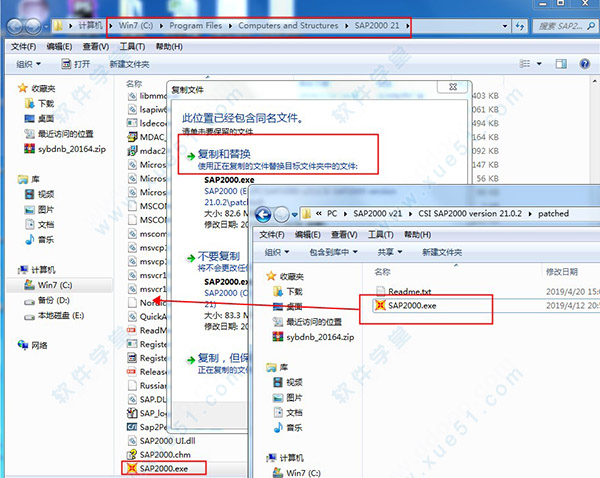Sort patched folder by 修改日期 column header
The height and width of the screenshot is (478, 600).
pyautogui.click(x=562, y=272)
